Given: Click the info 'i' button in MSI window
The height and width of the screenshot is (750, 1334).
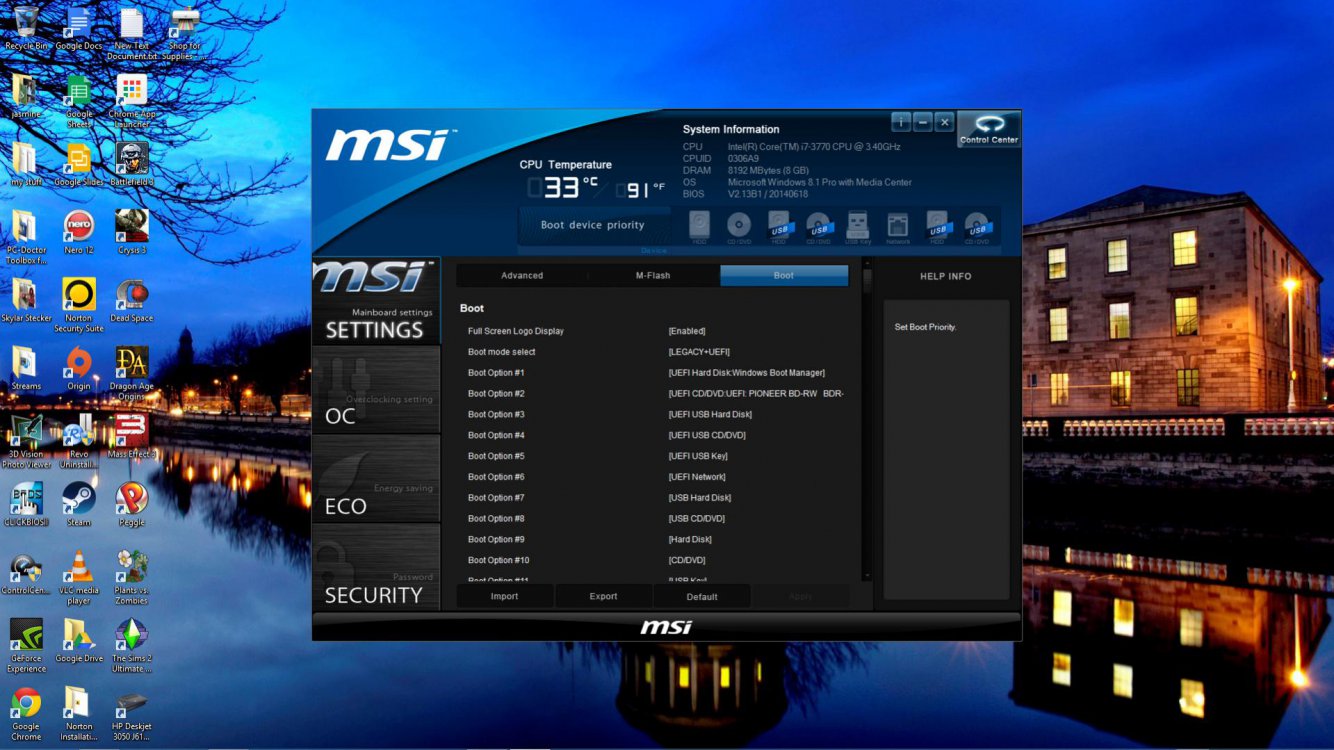Looking at the screenshot, I should 901,122.
